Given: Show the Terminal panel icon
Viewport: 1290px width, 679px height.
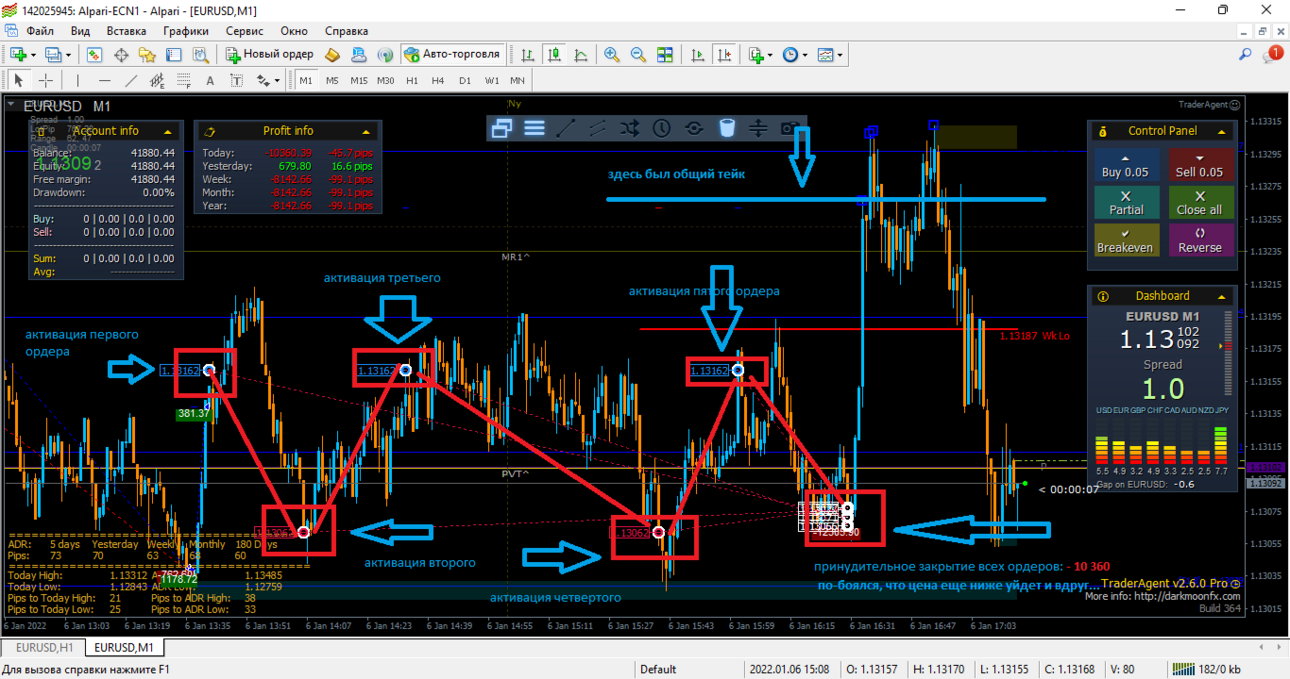Looking at the screenshot, I should (x=174, y=55).
